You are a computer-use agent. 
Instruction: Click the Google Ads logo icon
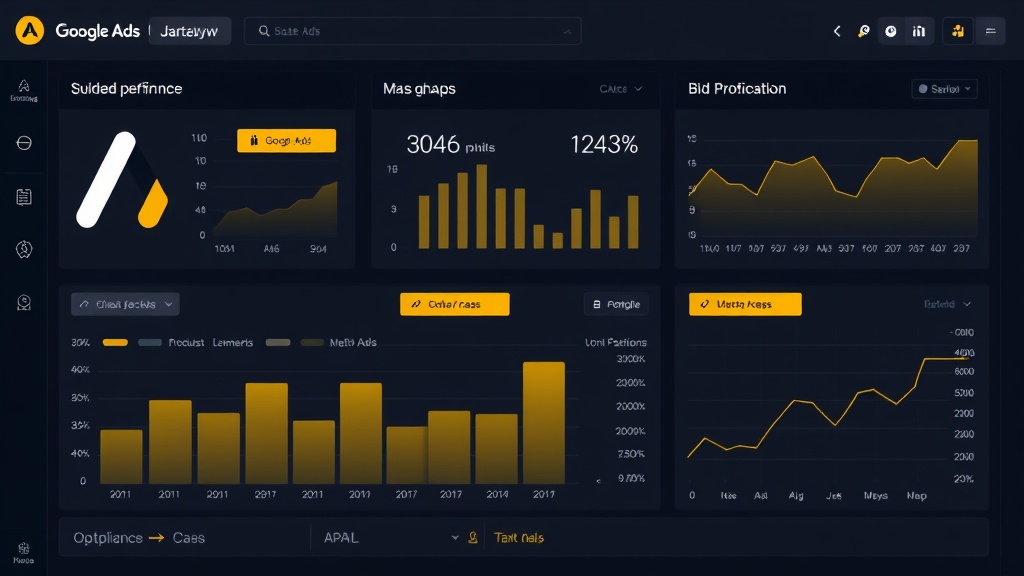click(x=29, y=31)
